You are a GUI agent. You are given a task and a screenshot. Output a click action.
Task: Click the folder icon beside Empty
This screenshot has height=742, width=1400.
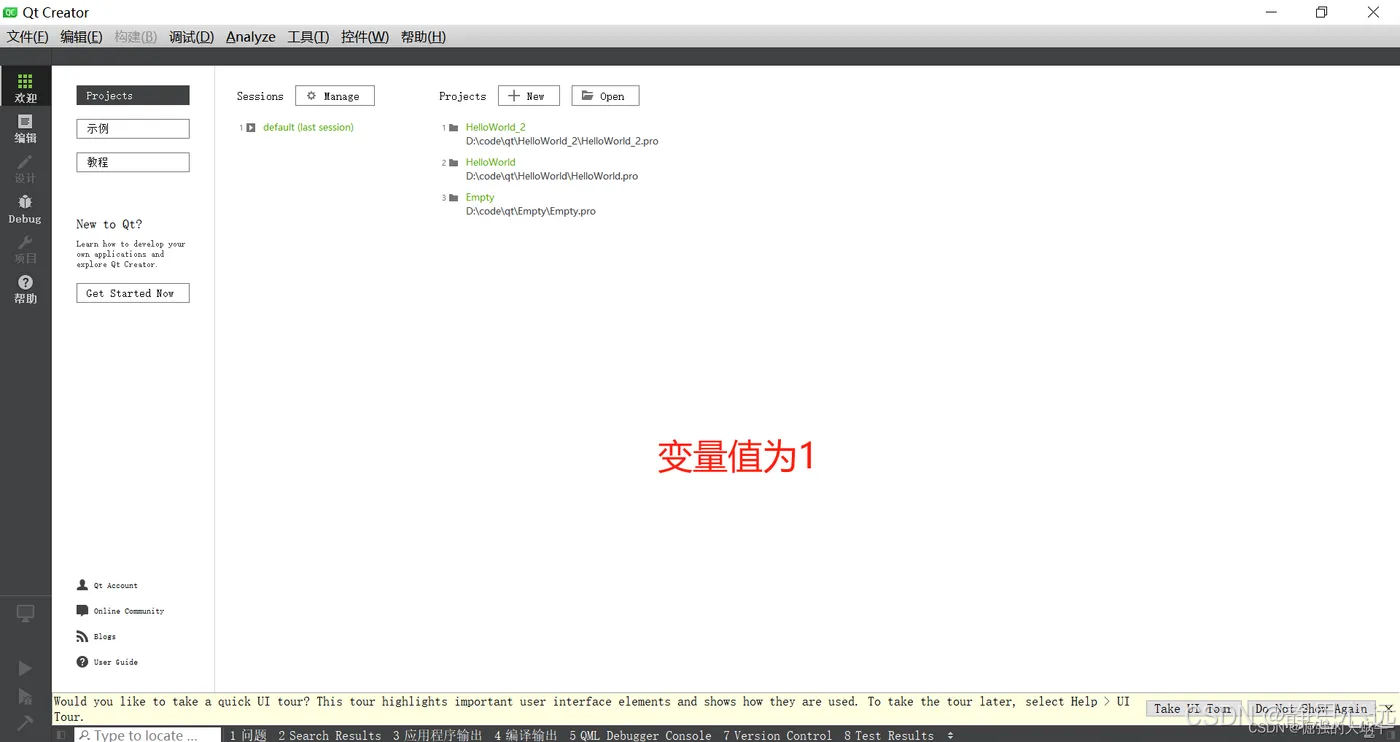pos(454,198)
